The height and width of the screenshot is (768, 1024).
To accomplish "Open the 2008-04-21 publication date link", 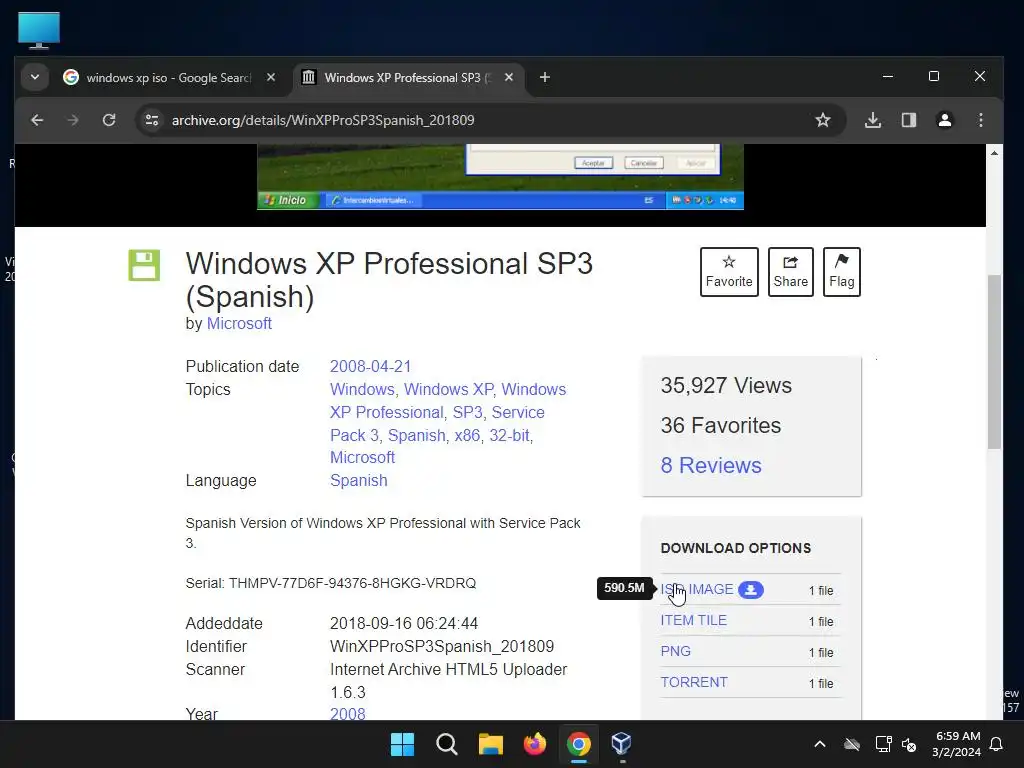I will [370, 366].
